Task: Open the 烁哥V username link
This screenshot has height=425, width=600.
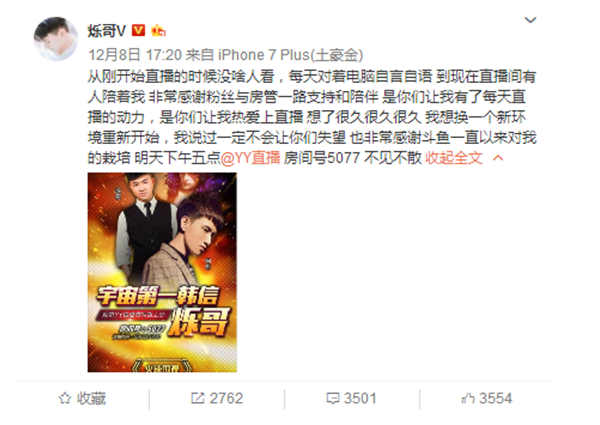Action: 106,30
